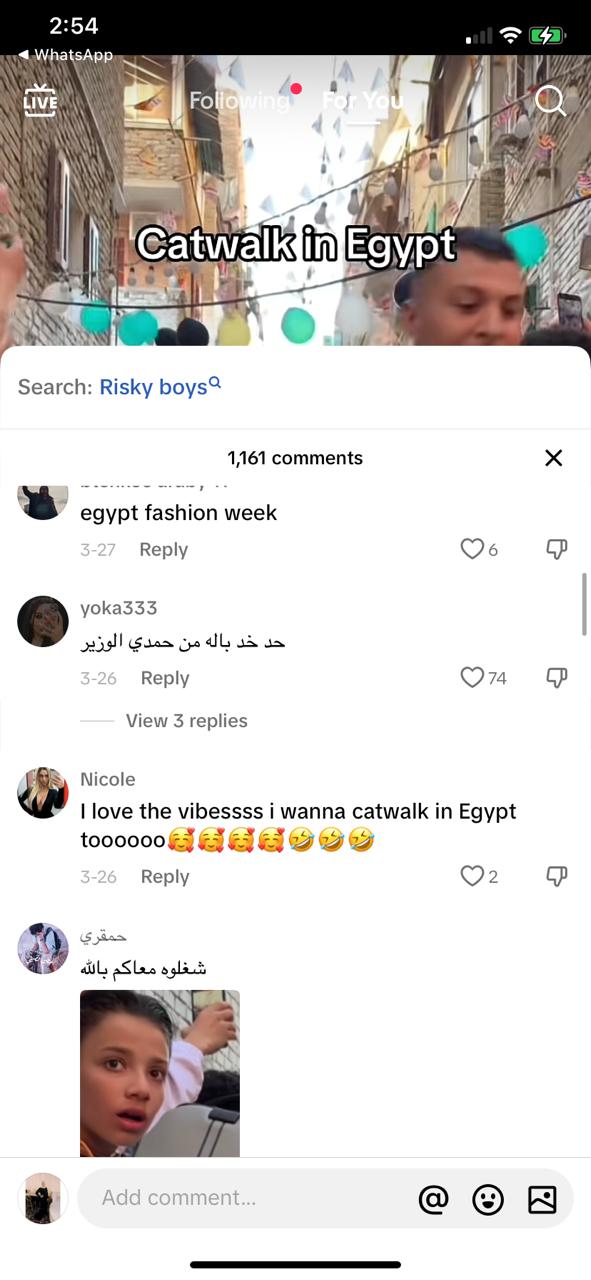Close the comments panel with X
591x1280 pixels.
click(x=553, y=458)
